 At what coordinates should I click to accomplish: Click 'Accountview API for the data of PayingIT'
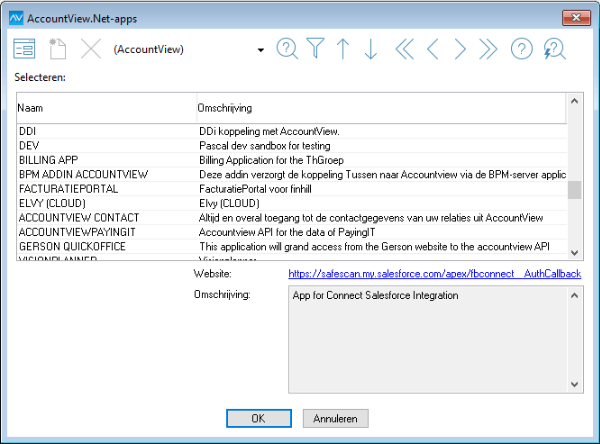point(287,232)
